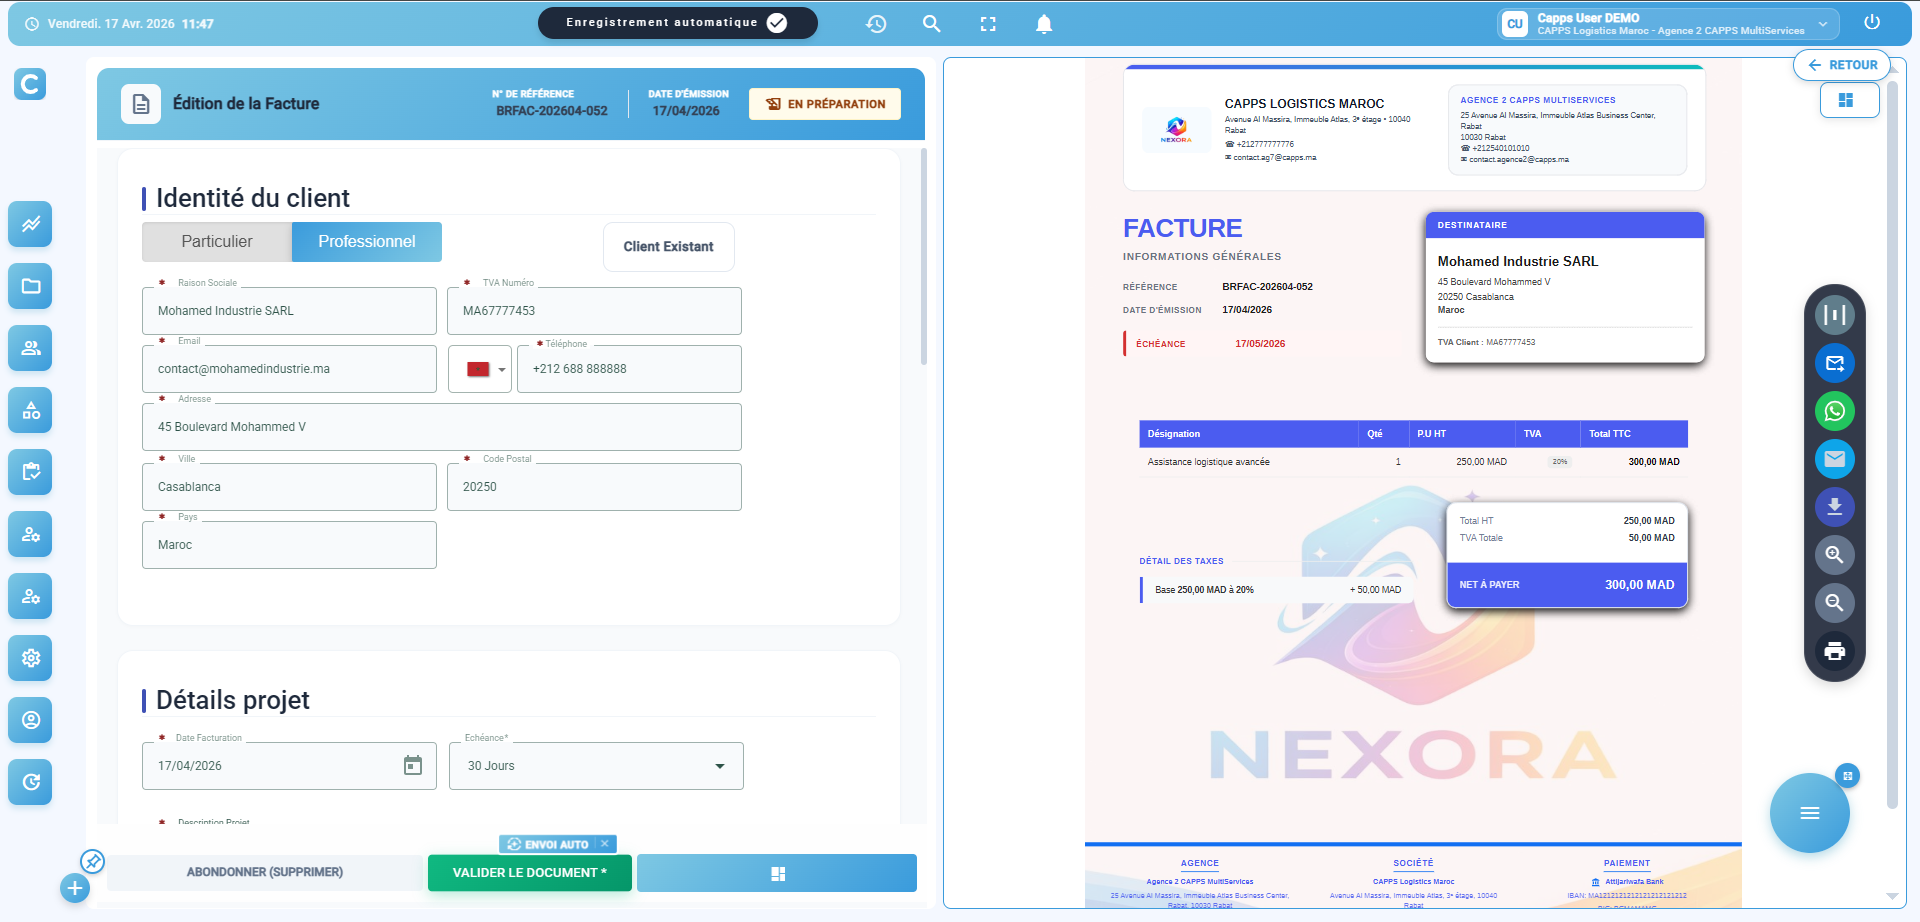Viewport: 1920px width, 922px height.
Task: Focus the Raison Sociale field
Action: [x=290, y=311]
